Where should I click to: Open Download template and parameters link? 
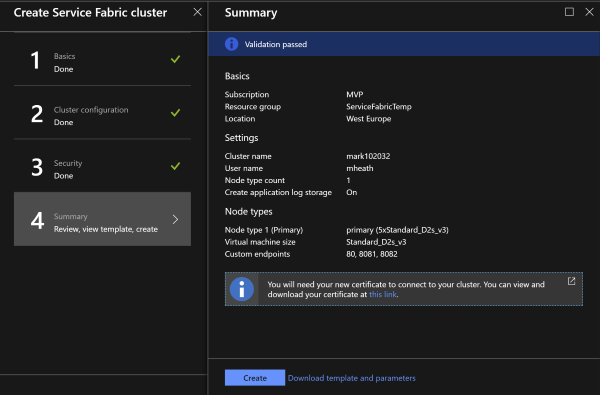click(x=351, y=378)
